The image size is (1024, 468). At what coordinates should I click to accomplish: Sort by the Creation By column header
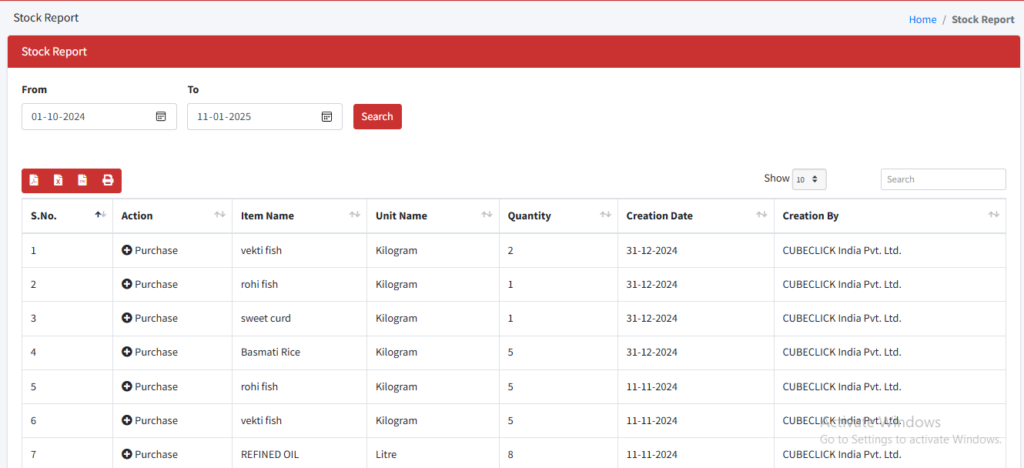click(x=889, y=216)
